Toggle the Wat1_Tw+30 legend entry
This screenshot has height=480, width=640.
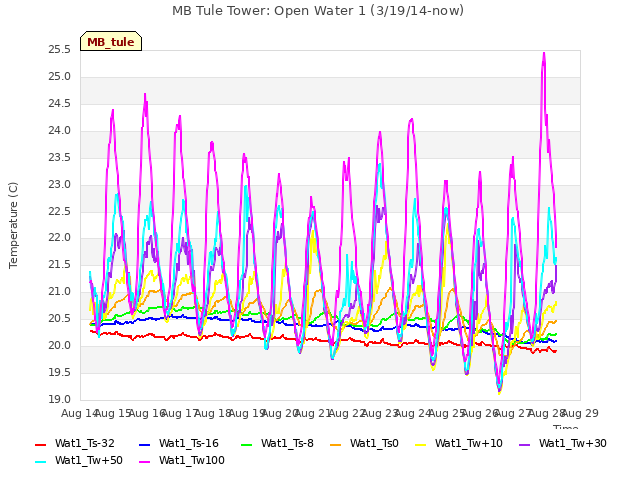click(x=562, y=443)
